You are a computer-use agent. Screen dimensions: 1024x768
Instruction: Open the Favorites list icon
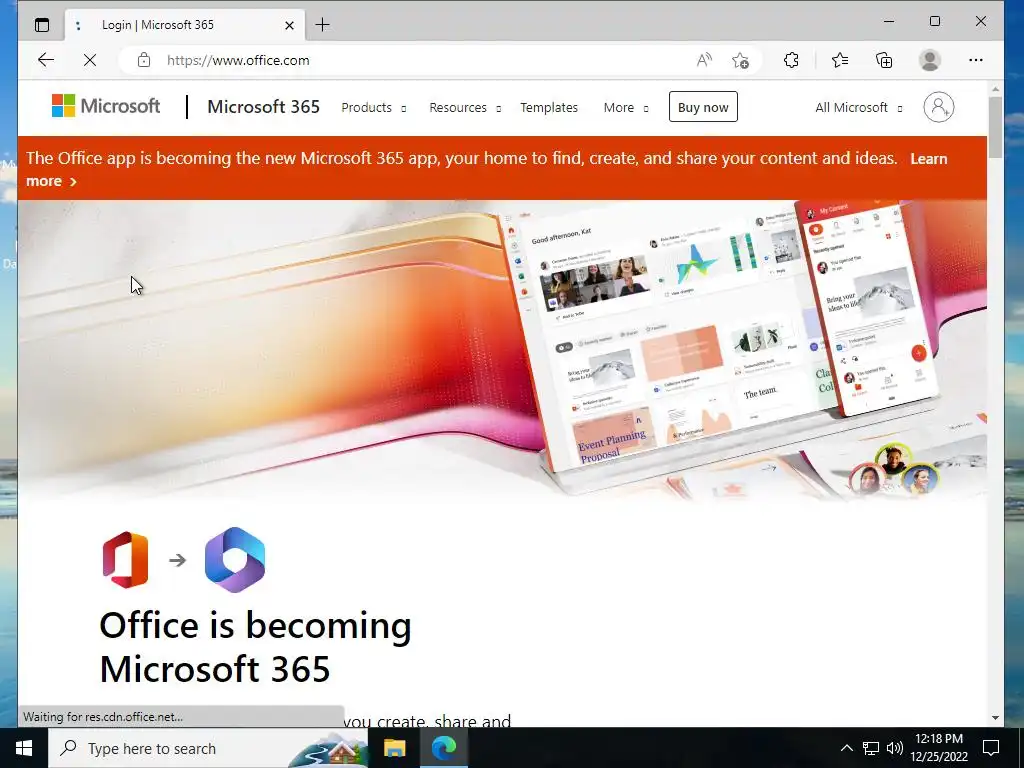click(840, 60)
